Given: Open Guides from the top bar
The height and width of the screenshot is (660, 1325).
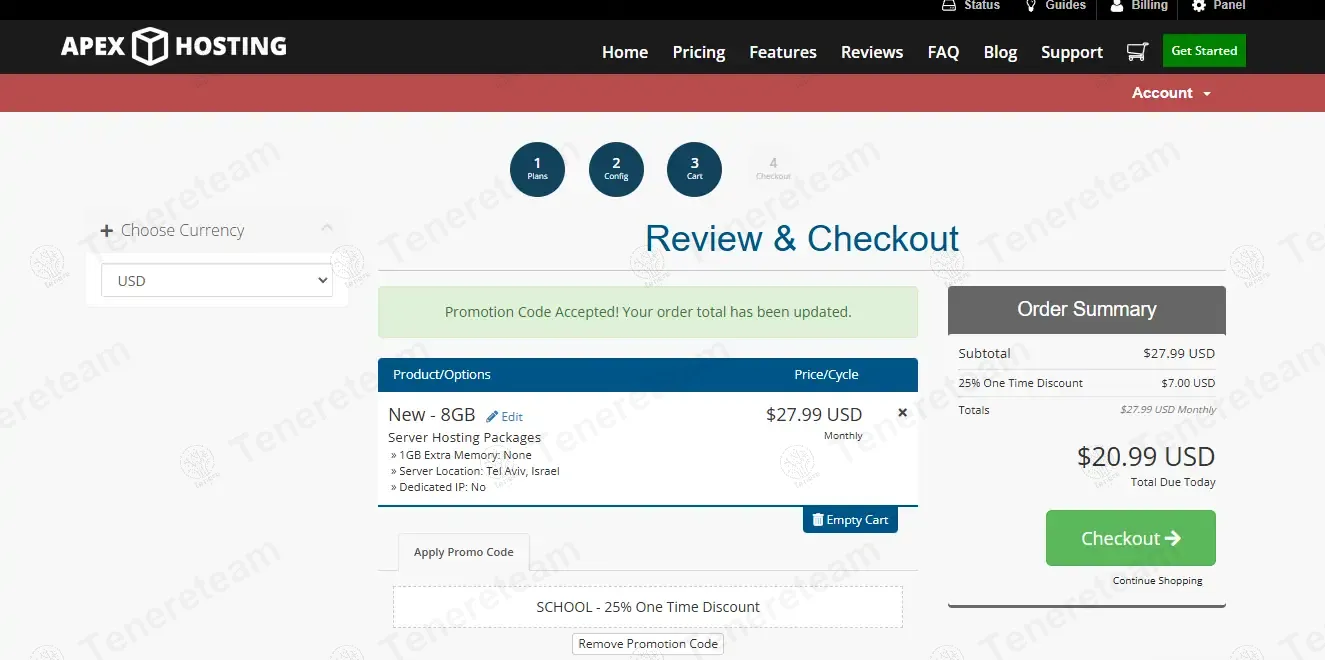Looking at the screenshot, I should click(x=1055, y=6).
